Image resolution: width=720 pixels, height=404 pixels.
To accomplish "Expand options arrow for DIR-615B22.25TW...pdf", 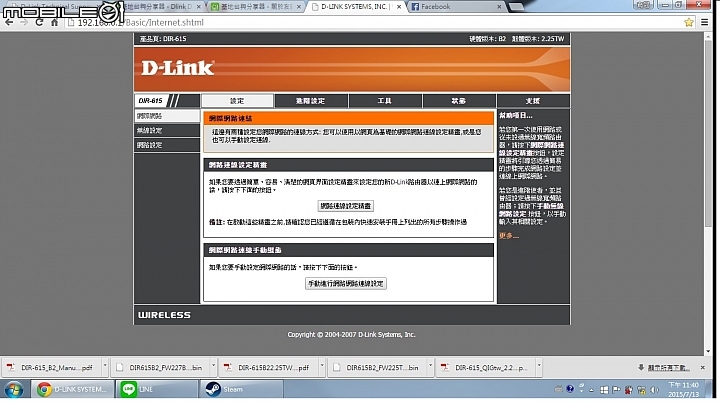I will (x=322, y=367).
